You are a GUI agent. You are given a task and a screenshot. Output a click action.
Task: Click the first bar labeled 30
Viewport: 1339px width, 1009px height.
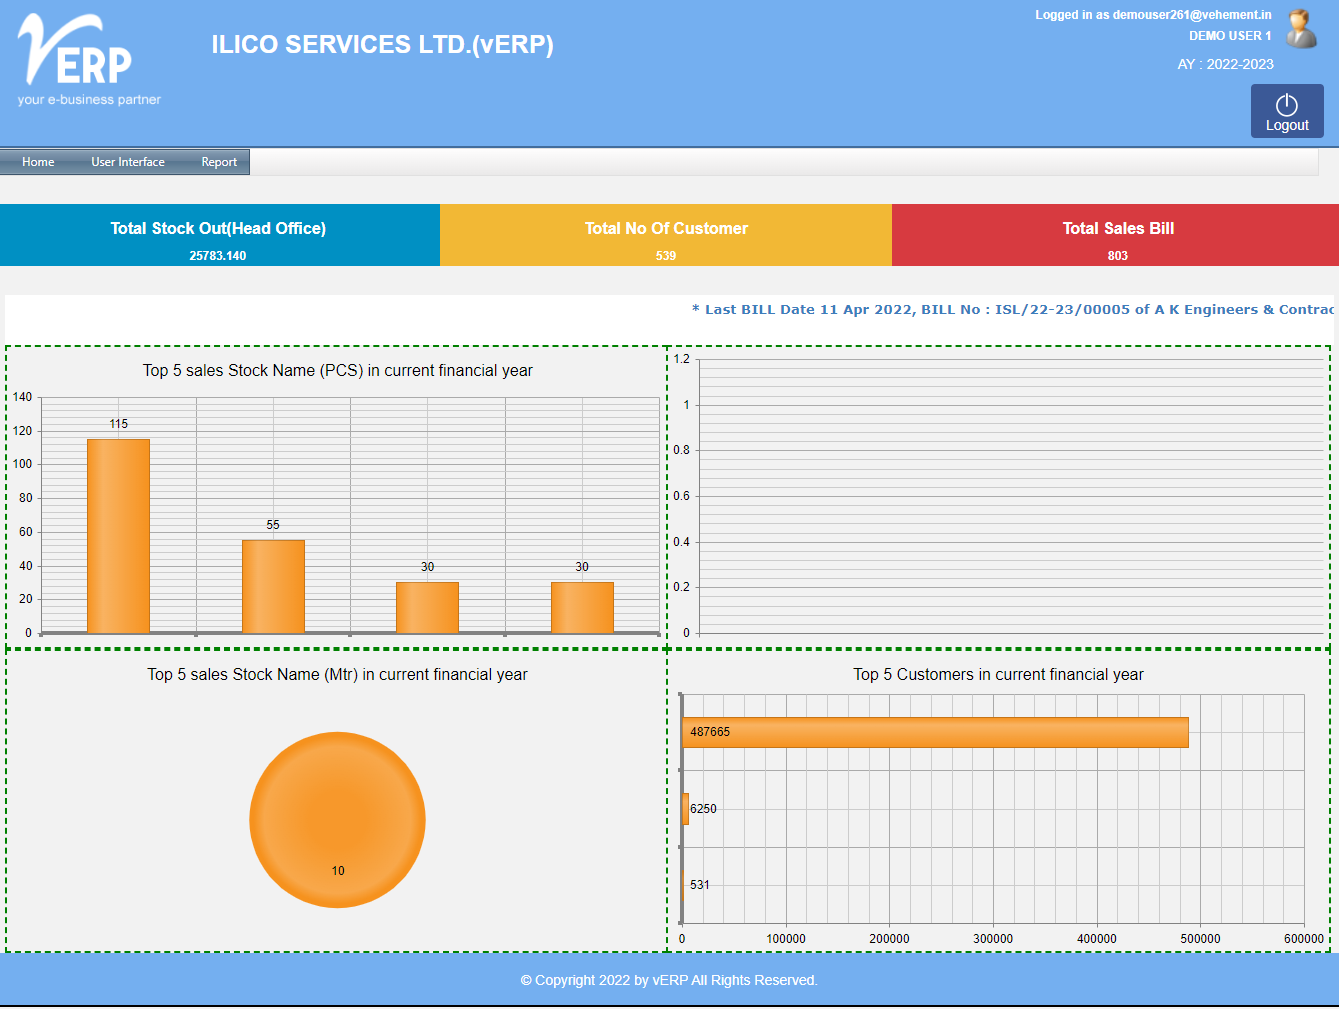(427, 608)
